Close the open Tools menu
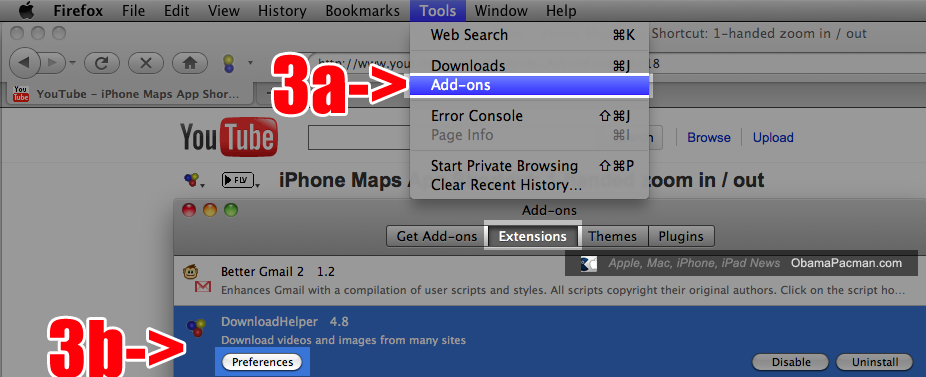926x377 pixels. point(438,11)
